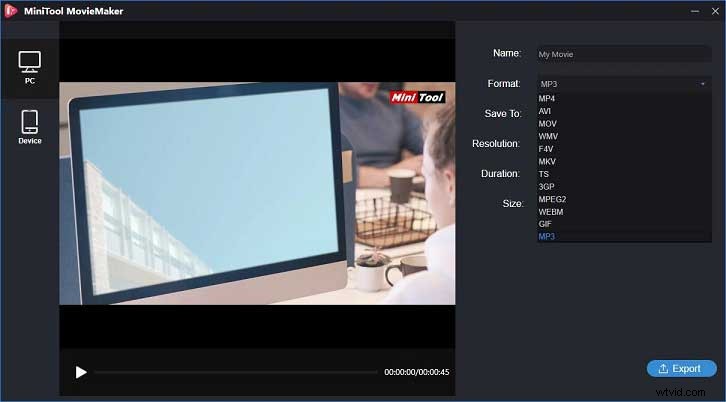The height and width of the screenshot is (402, 726).
Task: Collapse the Format dropdown showing MP3
Action: click(x=624, y=84)
